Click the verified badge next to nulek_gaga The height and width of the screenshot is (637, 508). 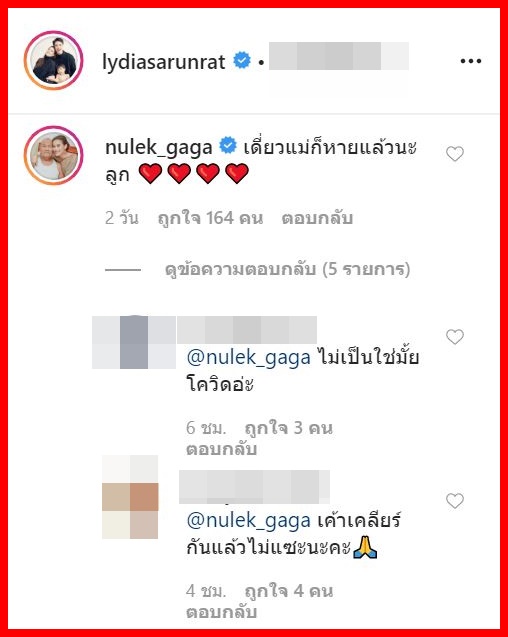(x=228, y=145)
